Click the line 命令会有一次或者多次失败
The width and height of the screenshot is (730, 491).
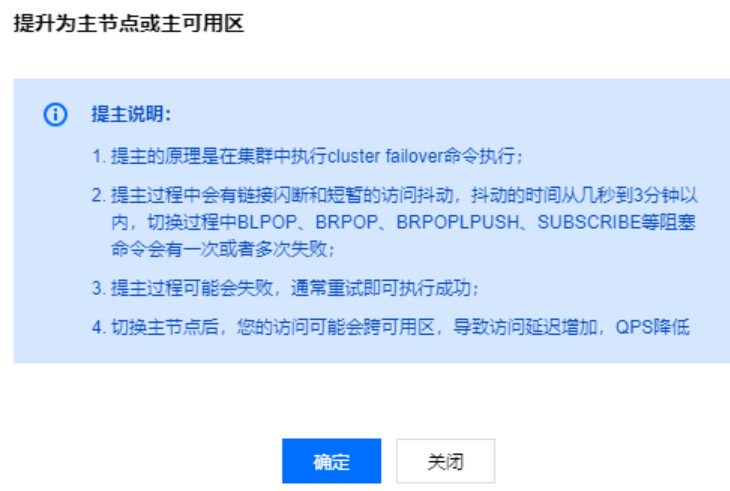pyautogui.click(x=223, y=249)
